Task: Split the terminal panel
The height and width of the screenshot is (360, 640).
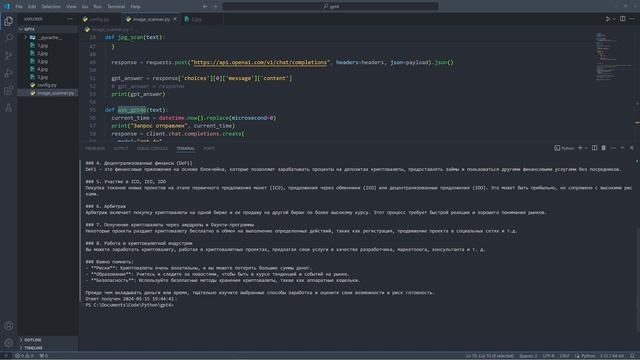Action: (x=595, y=148)
